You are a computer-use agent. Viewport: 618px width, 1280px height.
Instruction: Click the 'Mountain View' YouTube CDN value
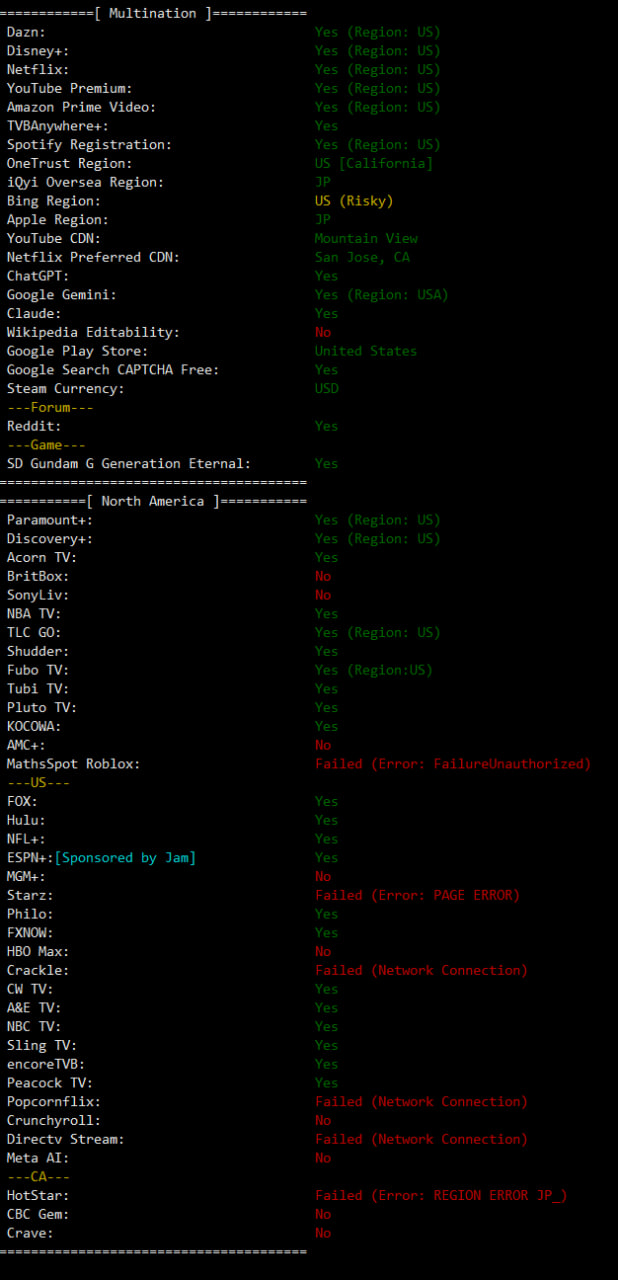(366, 238)
